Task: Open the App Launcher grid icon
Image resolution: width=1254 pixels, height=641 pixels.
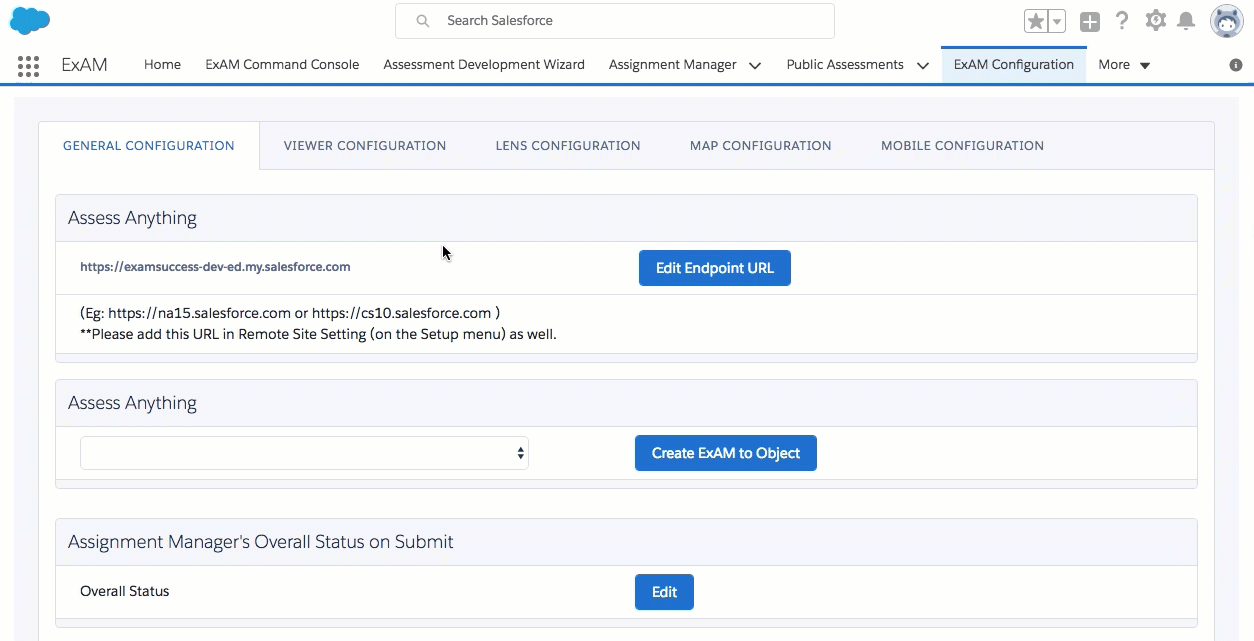Action: click(x=28, y=66)
